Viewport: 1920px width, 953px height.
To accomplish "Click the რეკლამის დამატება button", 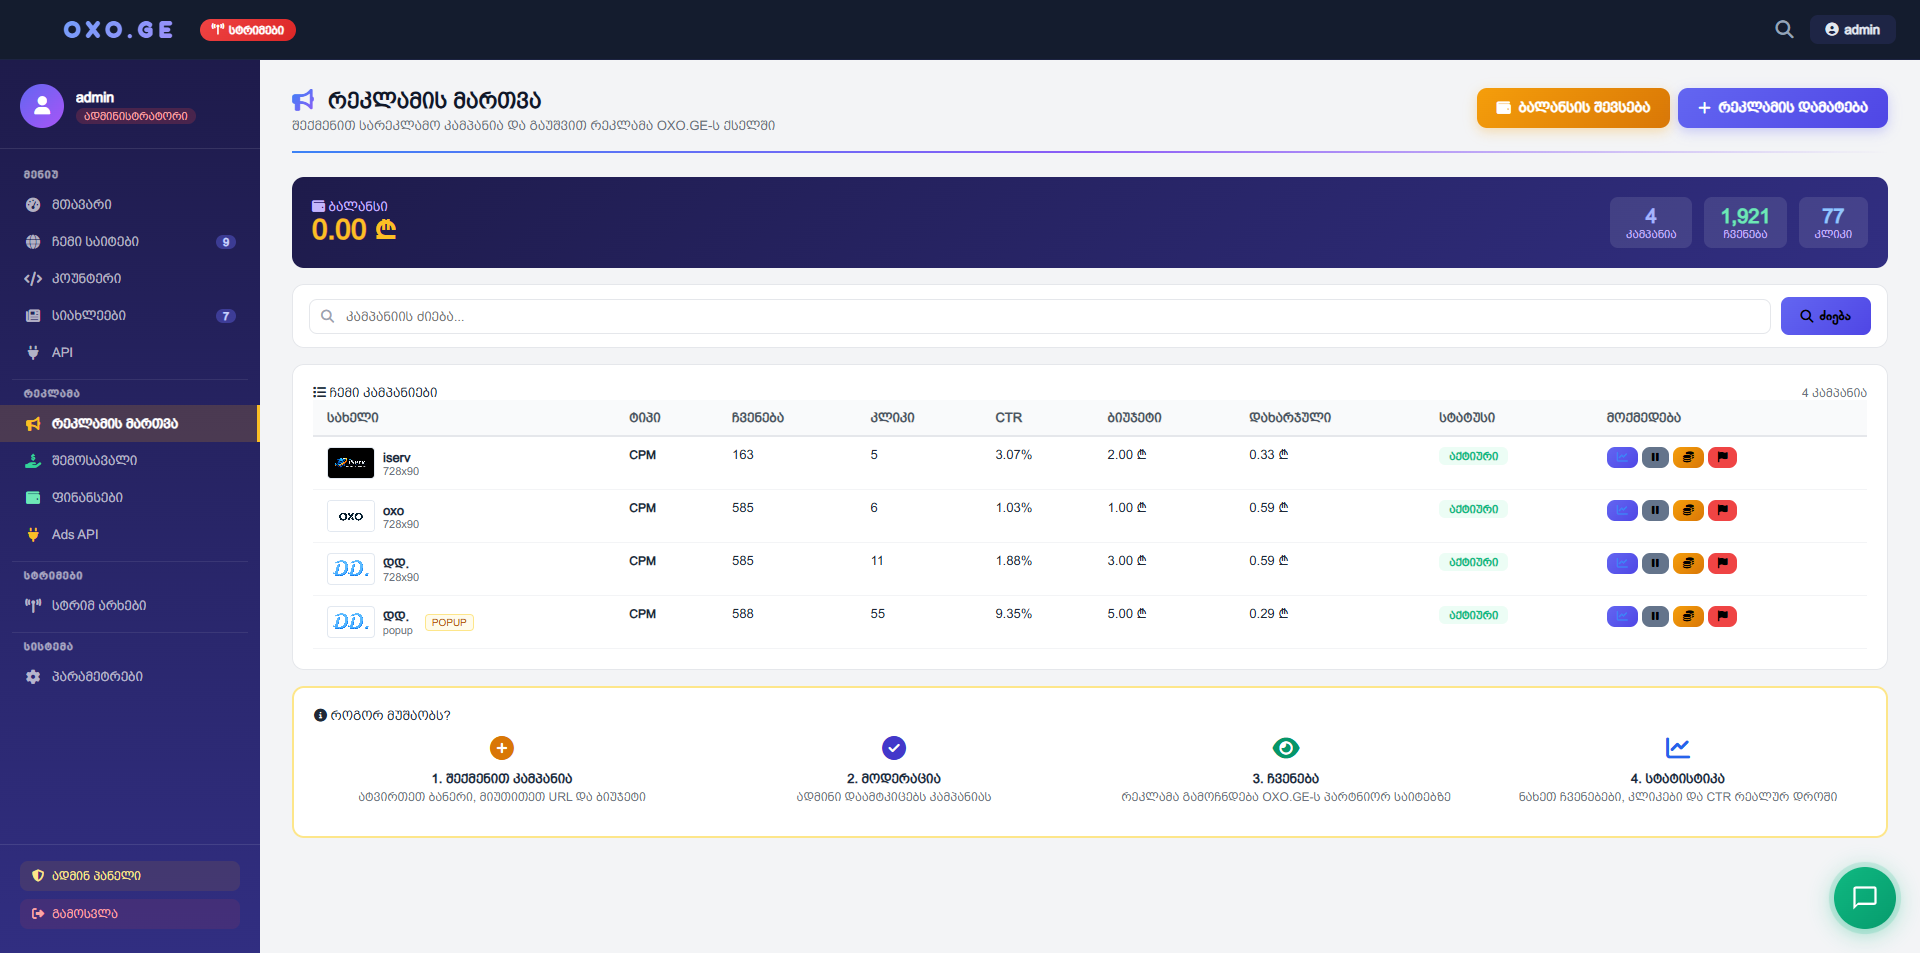I will pyautogui.click(x=1782, y=108).
